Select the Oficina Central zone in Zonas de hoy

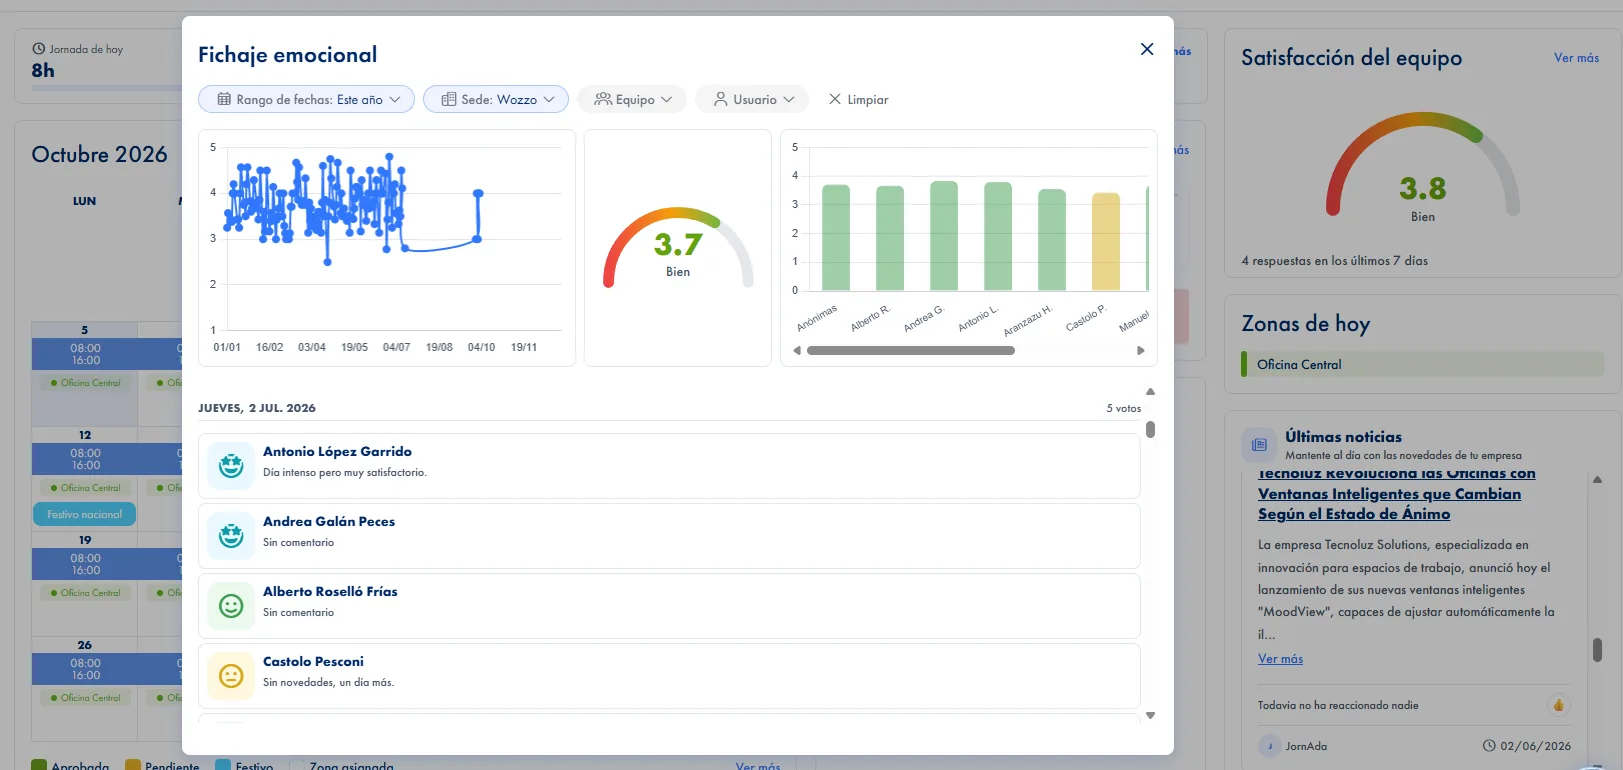click(1422, 365)
